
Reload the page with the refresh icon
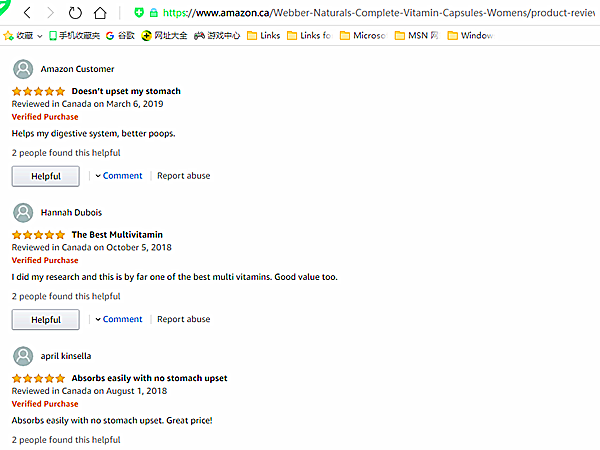(x=76, y=13)
